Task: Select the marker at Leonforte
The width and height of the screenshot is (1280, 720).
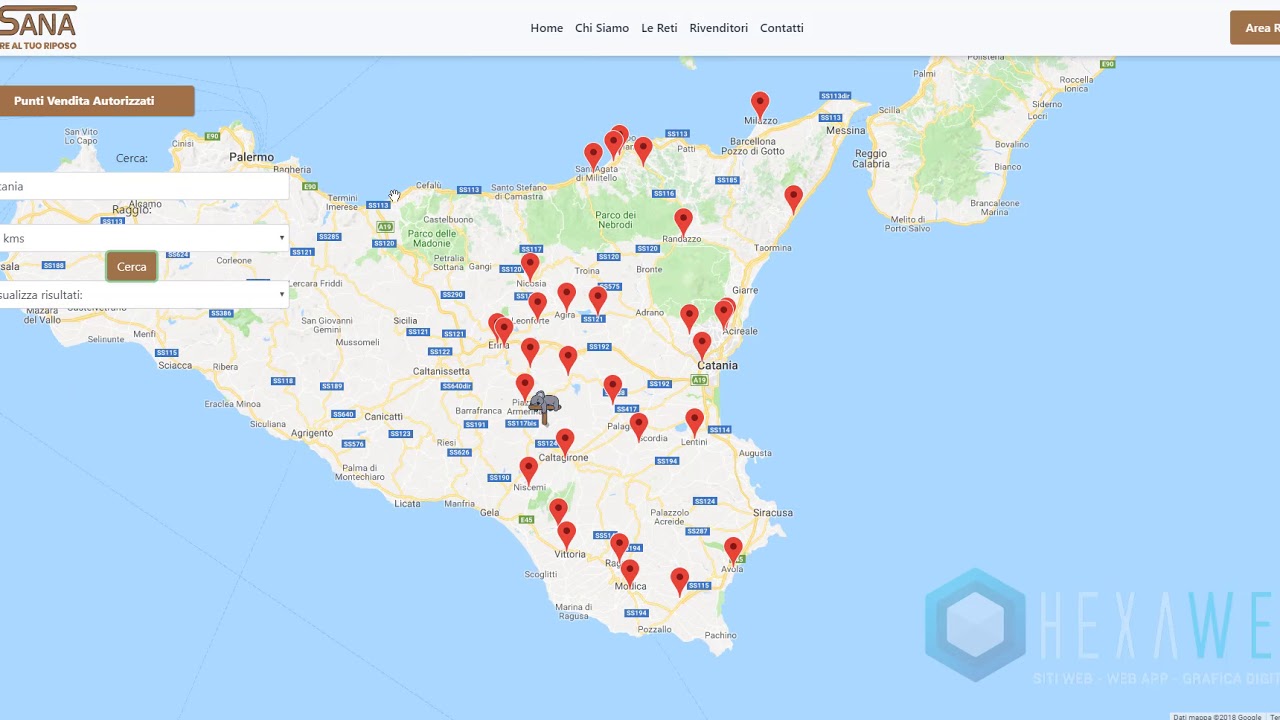Action: click(537, 306)
